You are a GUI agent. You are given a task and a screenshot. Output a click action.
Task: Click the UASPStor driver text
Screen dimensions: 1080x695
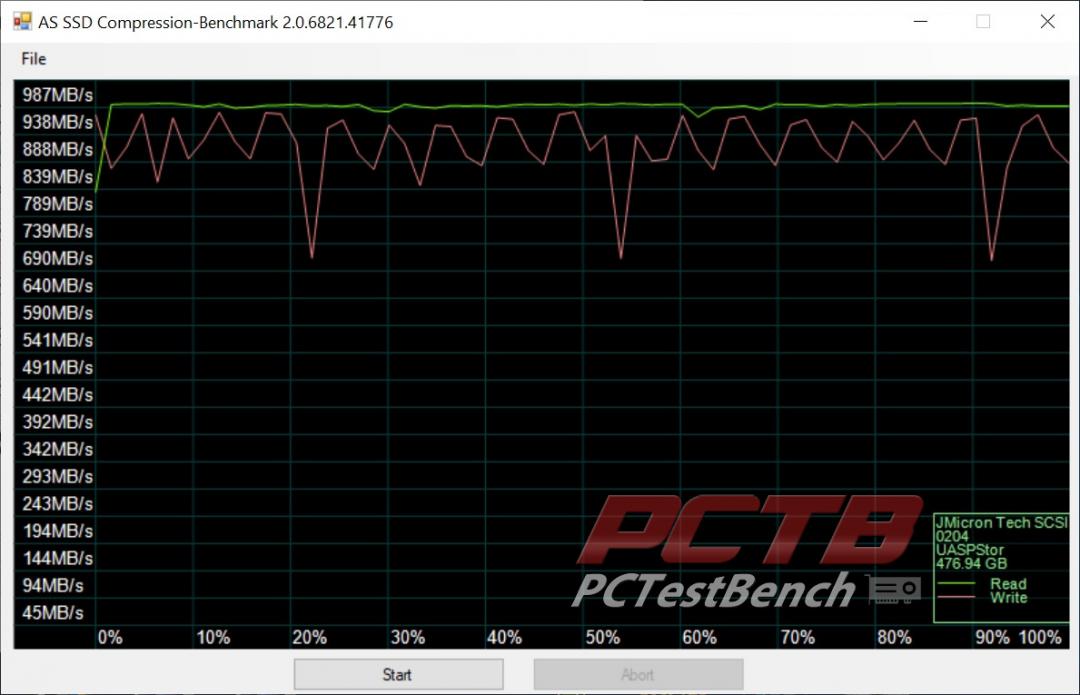(970, 550)
